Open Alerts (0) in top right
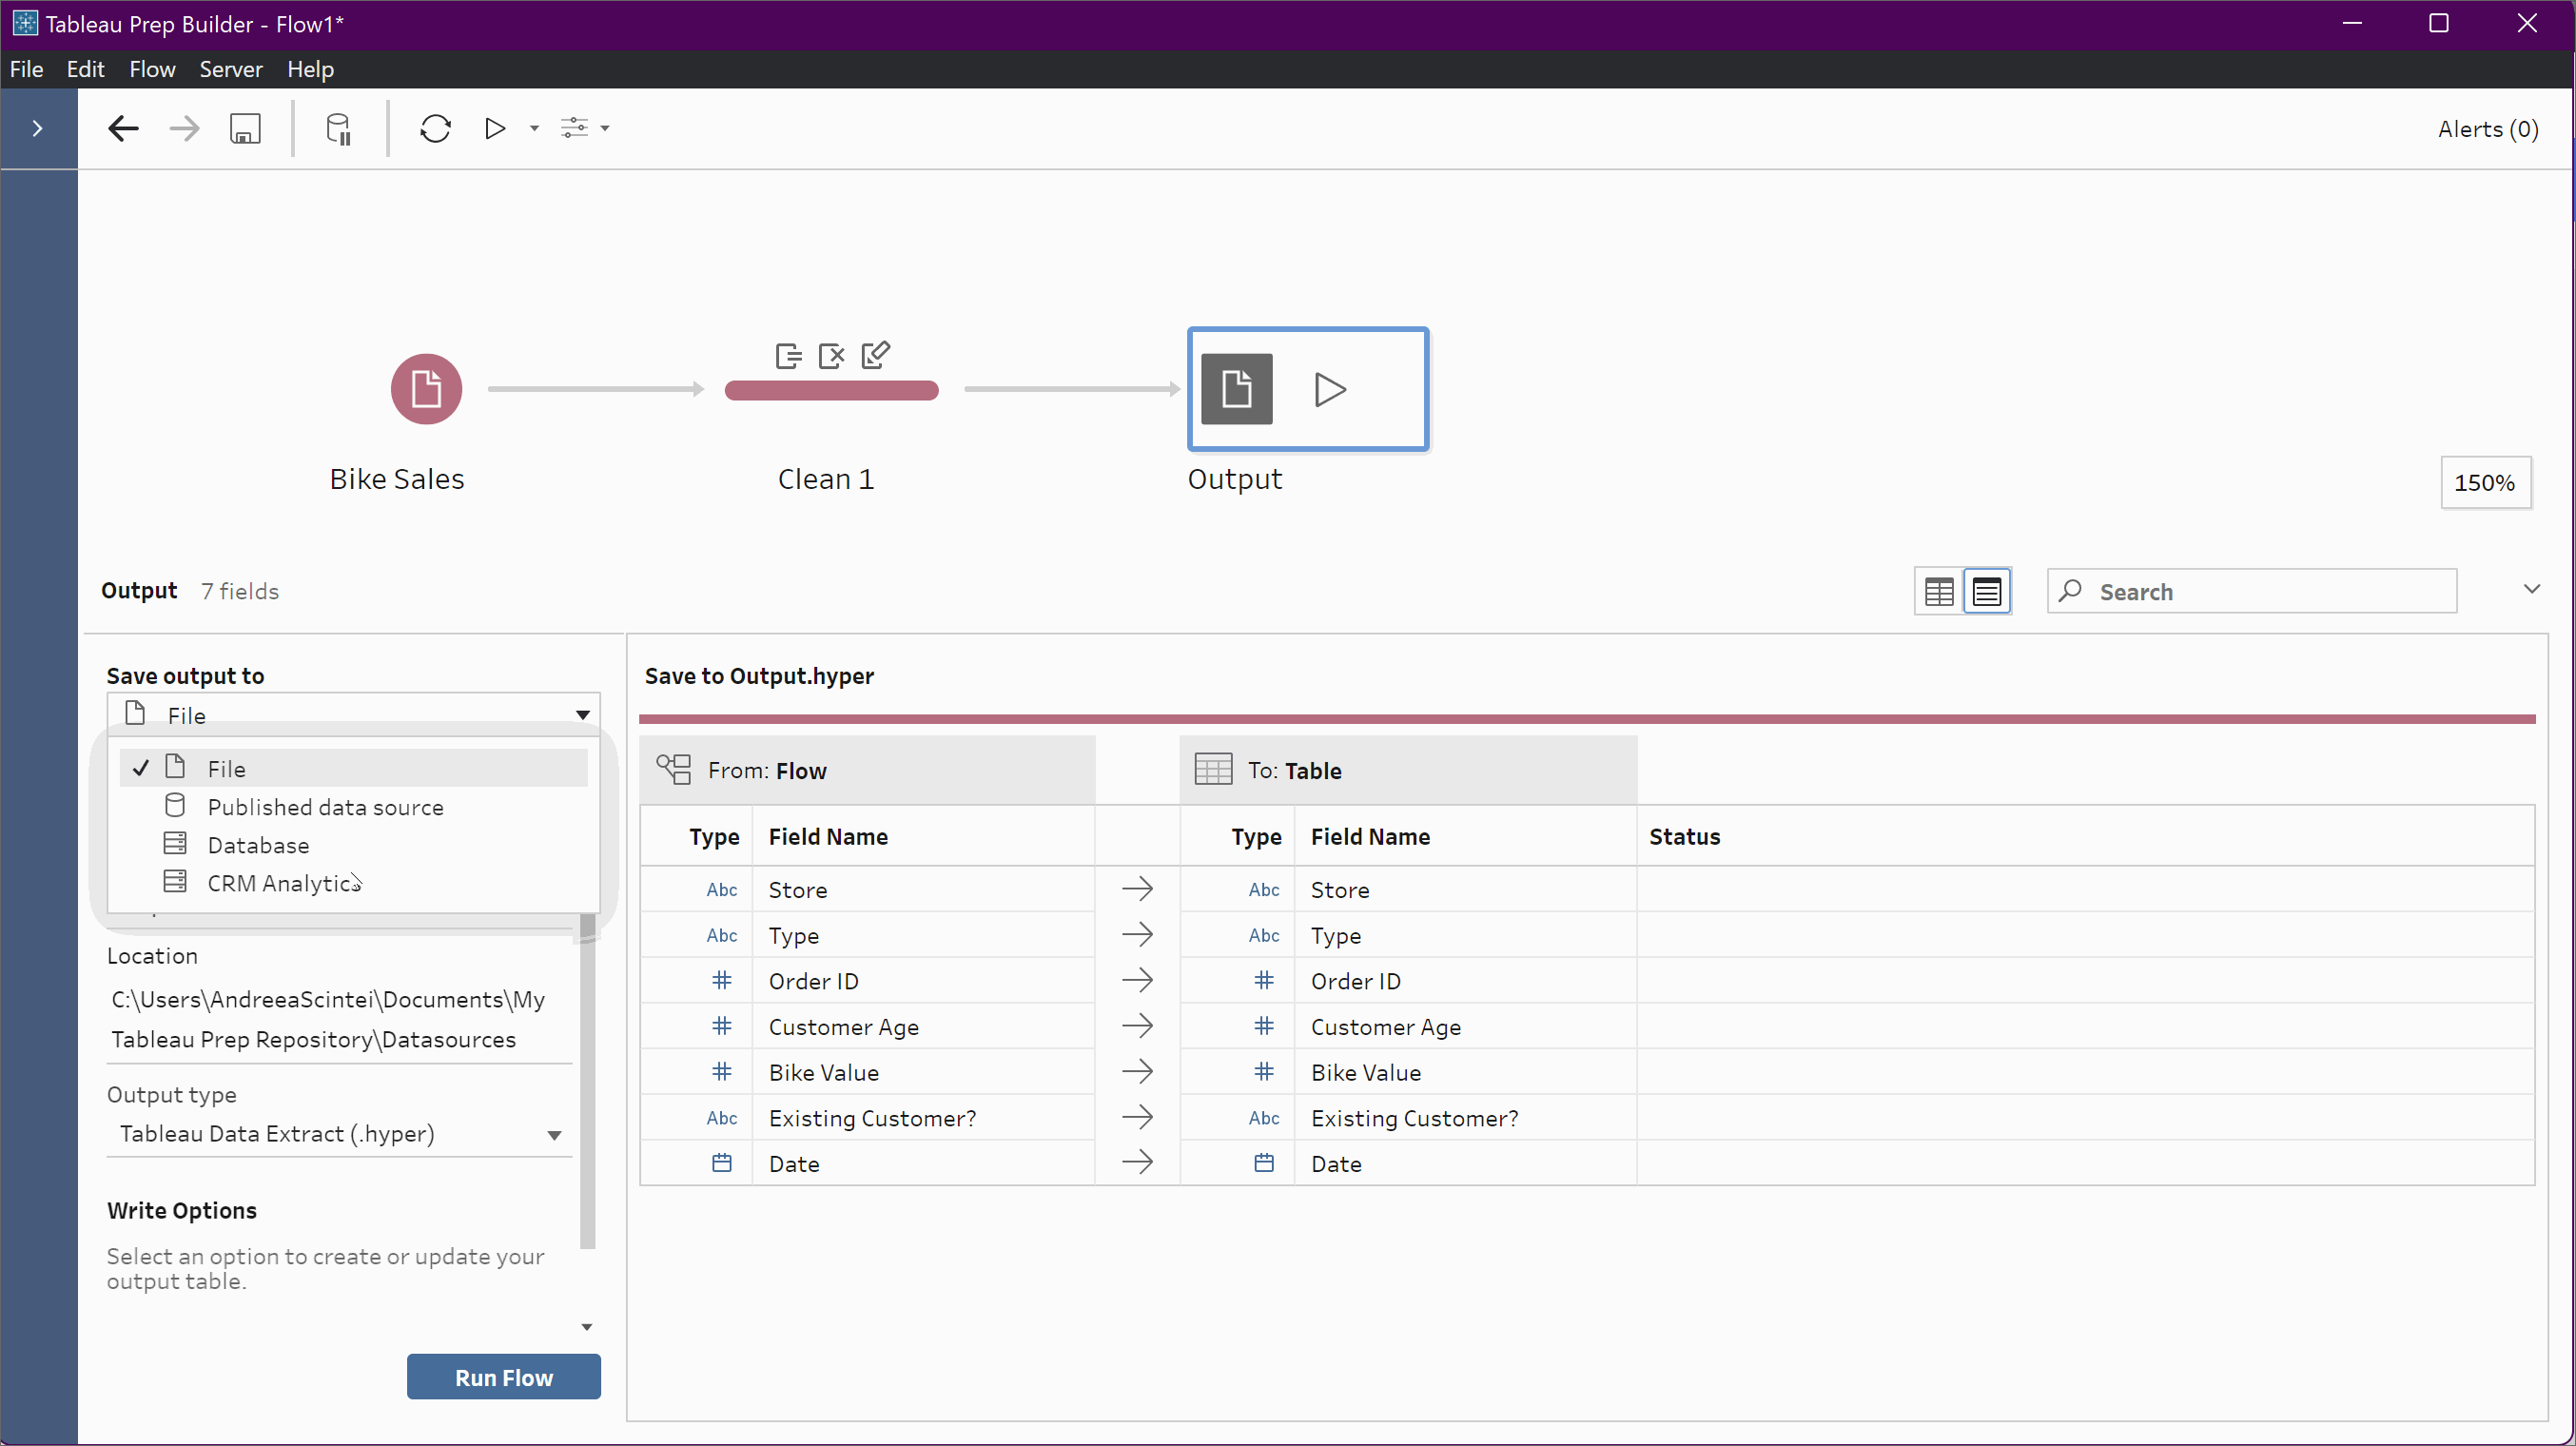2576x1446 pixels. coord(2487,129)
